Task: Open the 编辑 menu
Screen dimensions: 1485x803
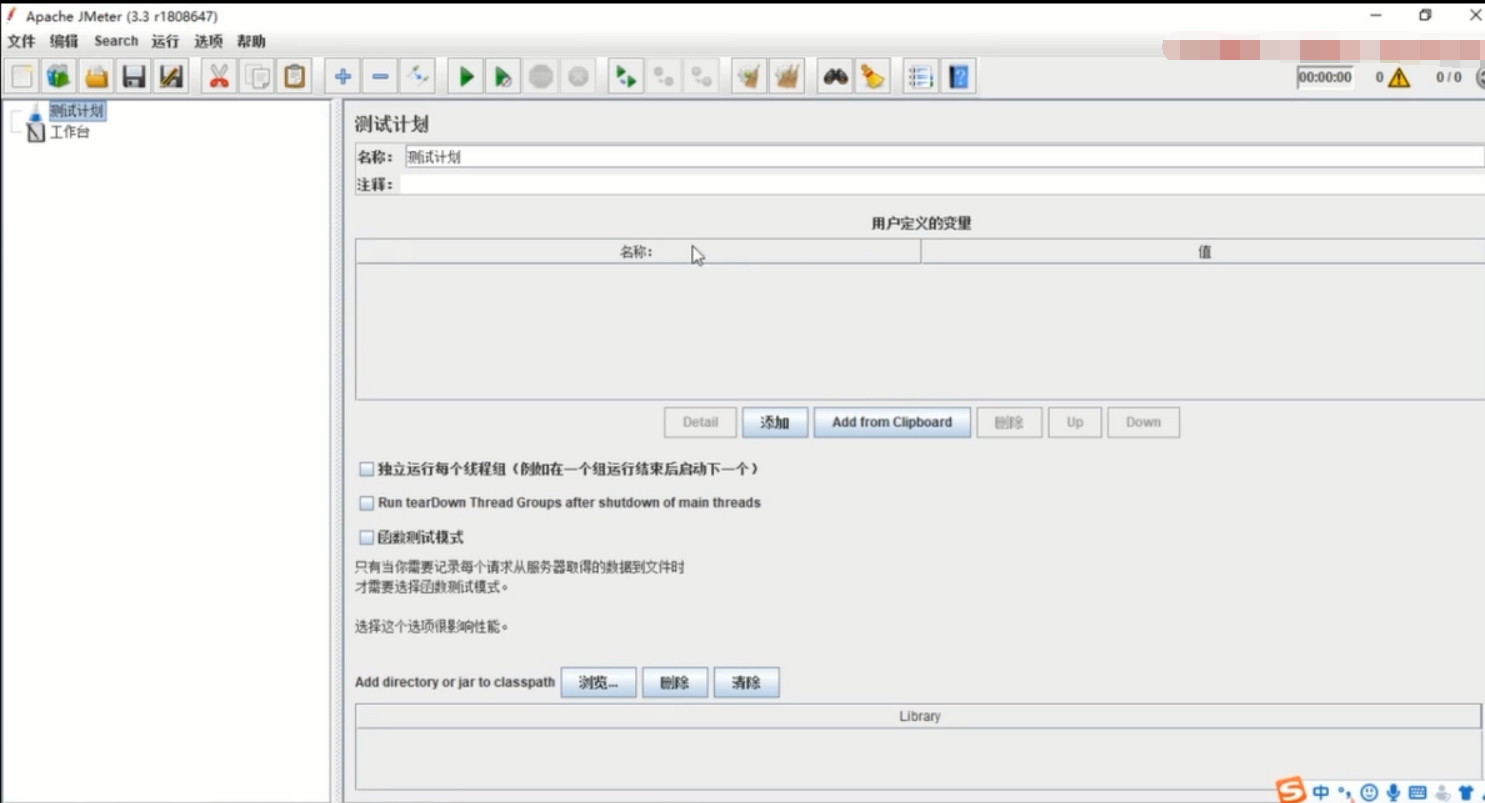Action: (64, 41)
